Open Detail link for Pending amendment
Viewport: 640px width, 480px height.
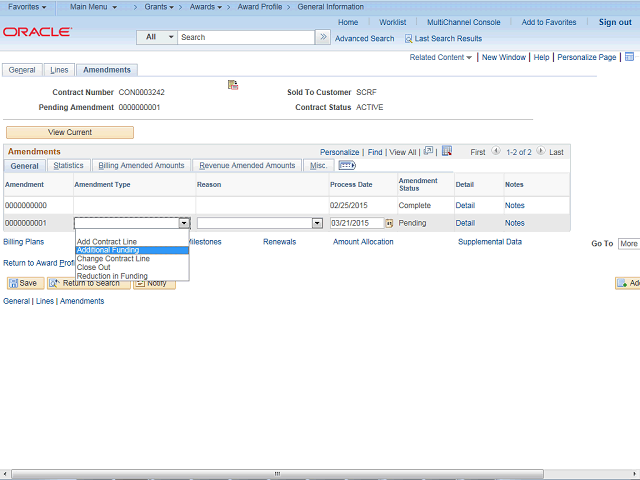pos(465,223)
